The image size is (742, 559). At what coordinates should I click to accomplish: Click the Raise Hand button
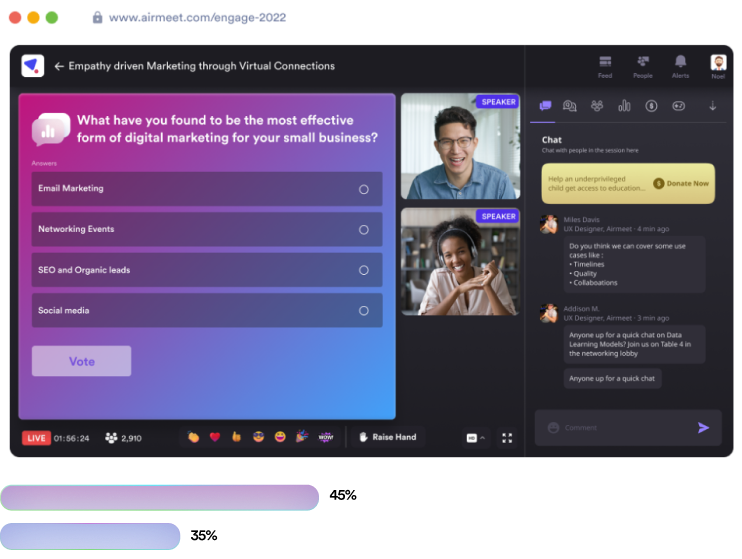pyautogui.click(x=388, y=437)
